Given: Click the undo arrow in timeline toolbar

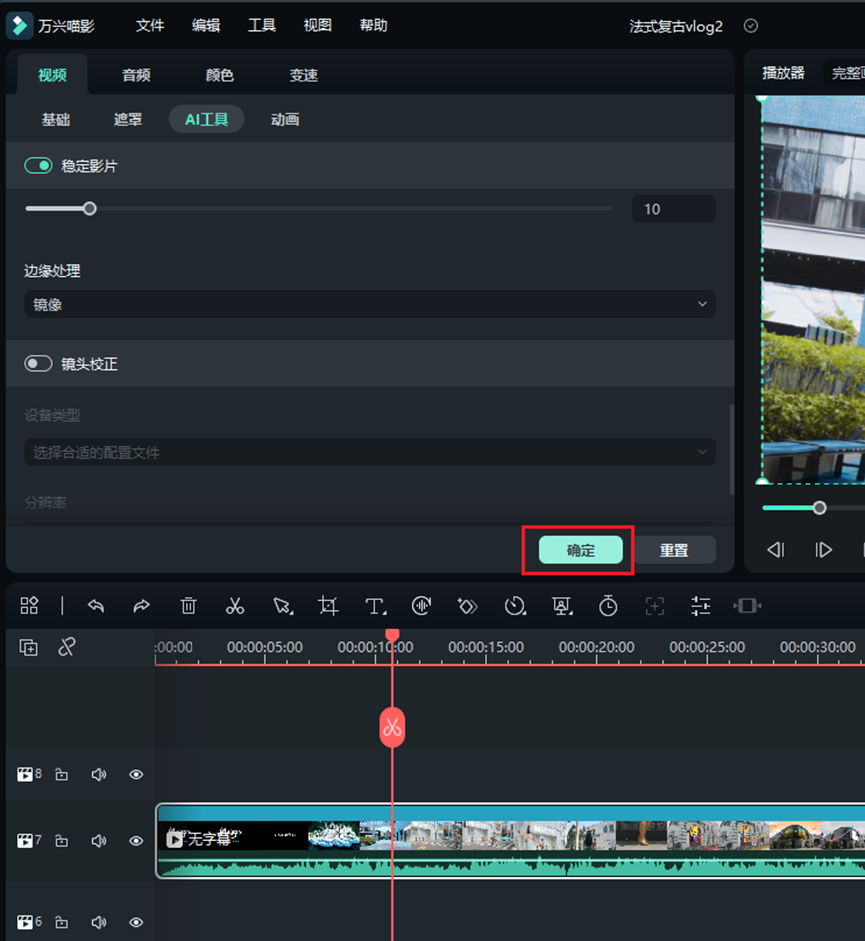Looking at the screenshot, I should tap(96, 606).
